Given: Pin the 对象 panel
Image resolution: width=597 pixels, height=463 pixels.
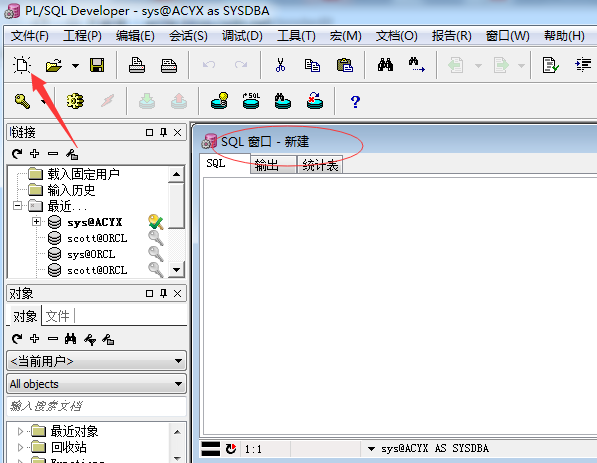Looking at the screenshot, I should [x=164, y=293].
